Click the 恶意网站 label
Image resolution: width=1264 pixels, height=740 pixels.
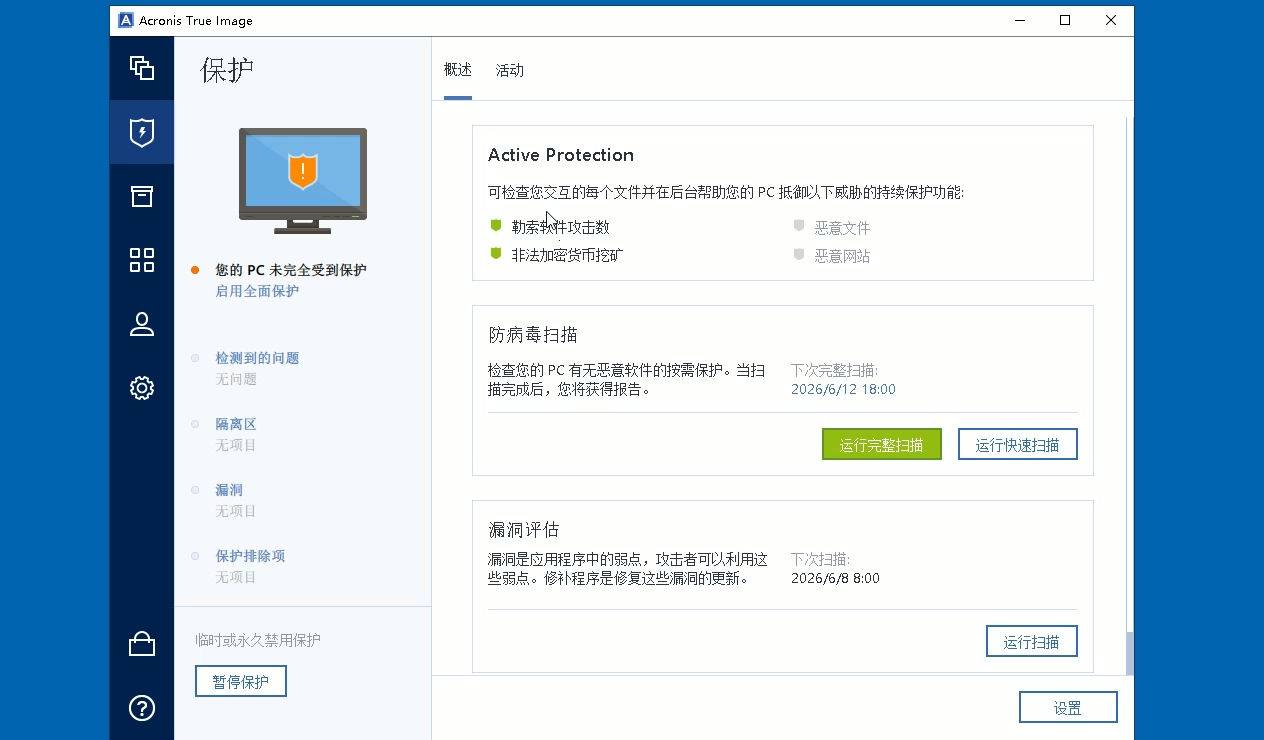point(842,255)
